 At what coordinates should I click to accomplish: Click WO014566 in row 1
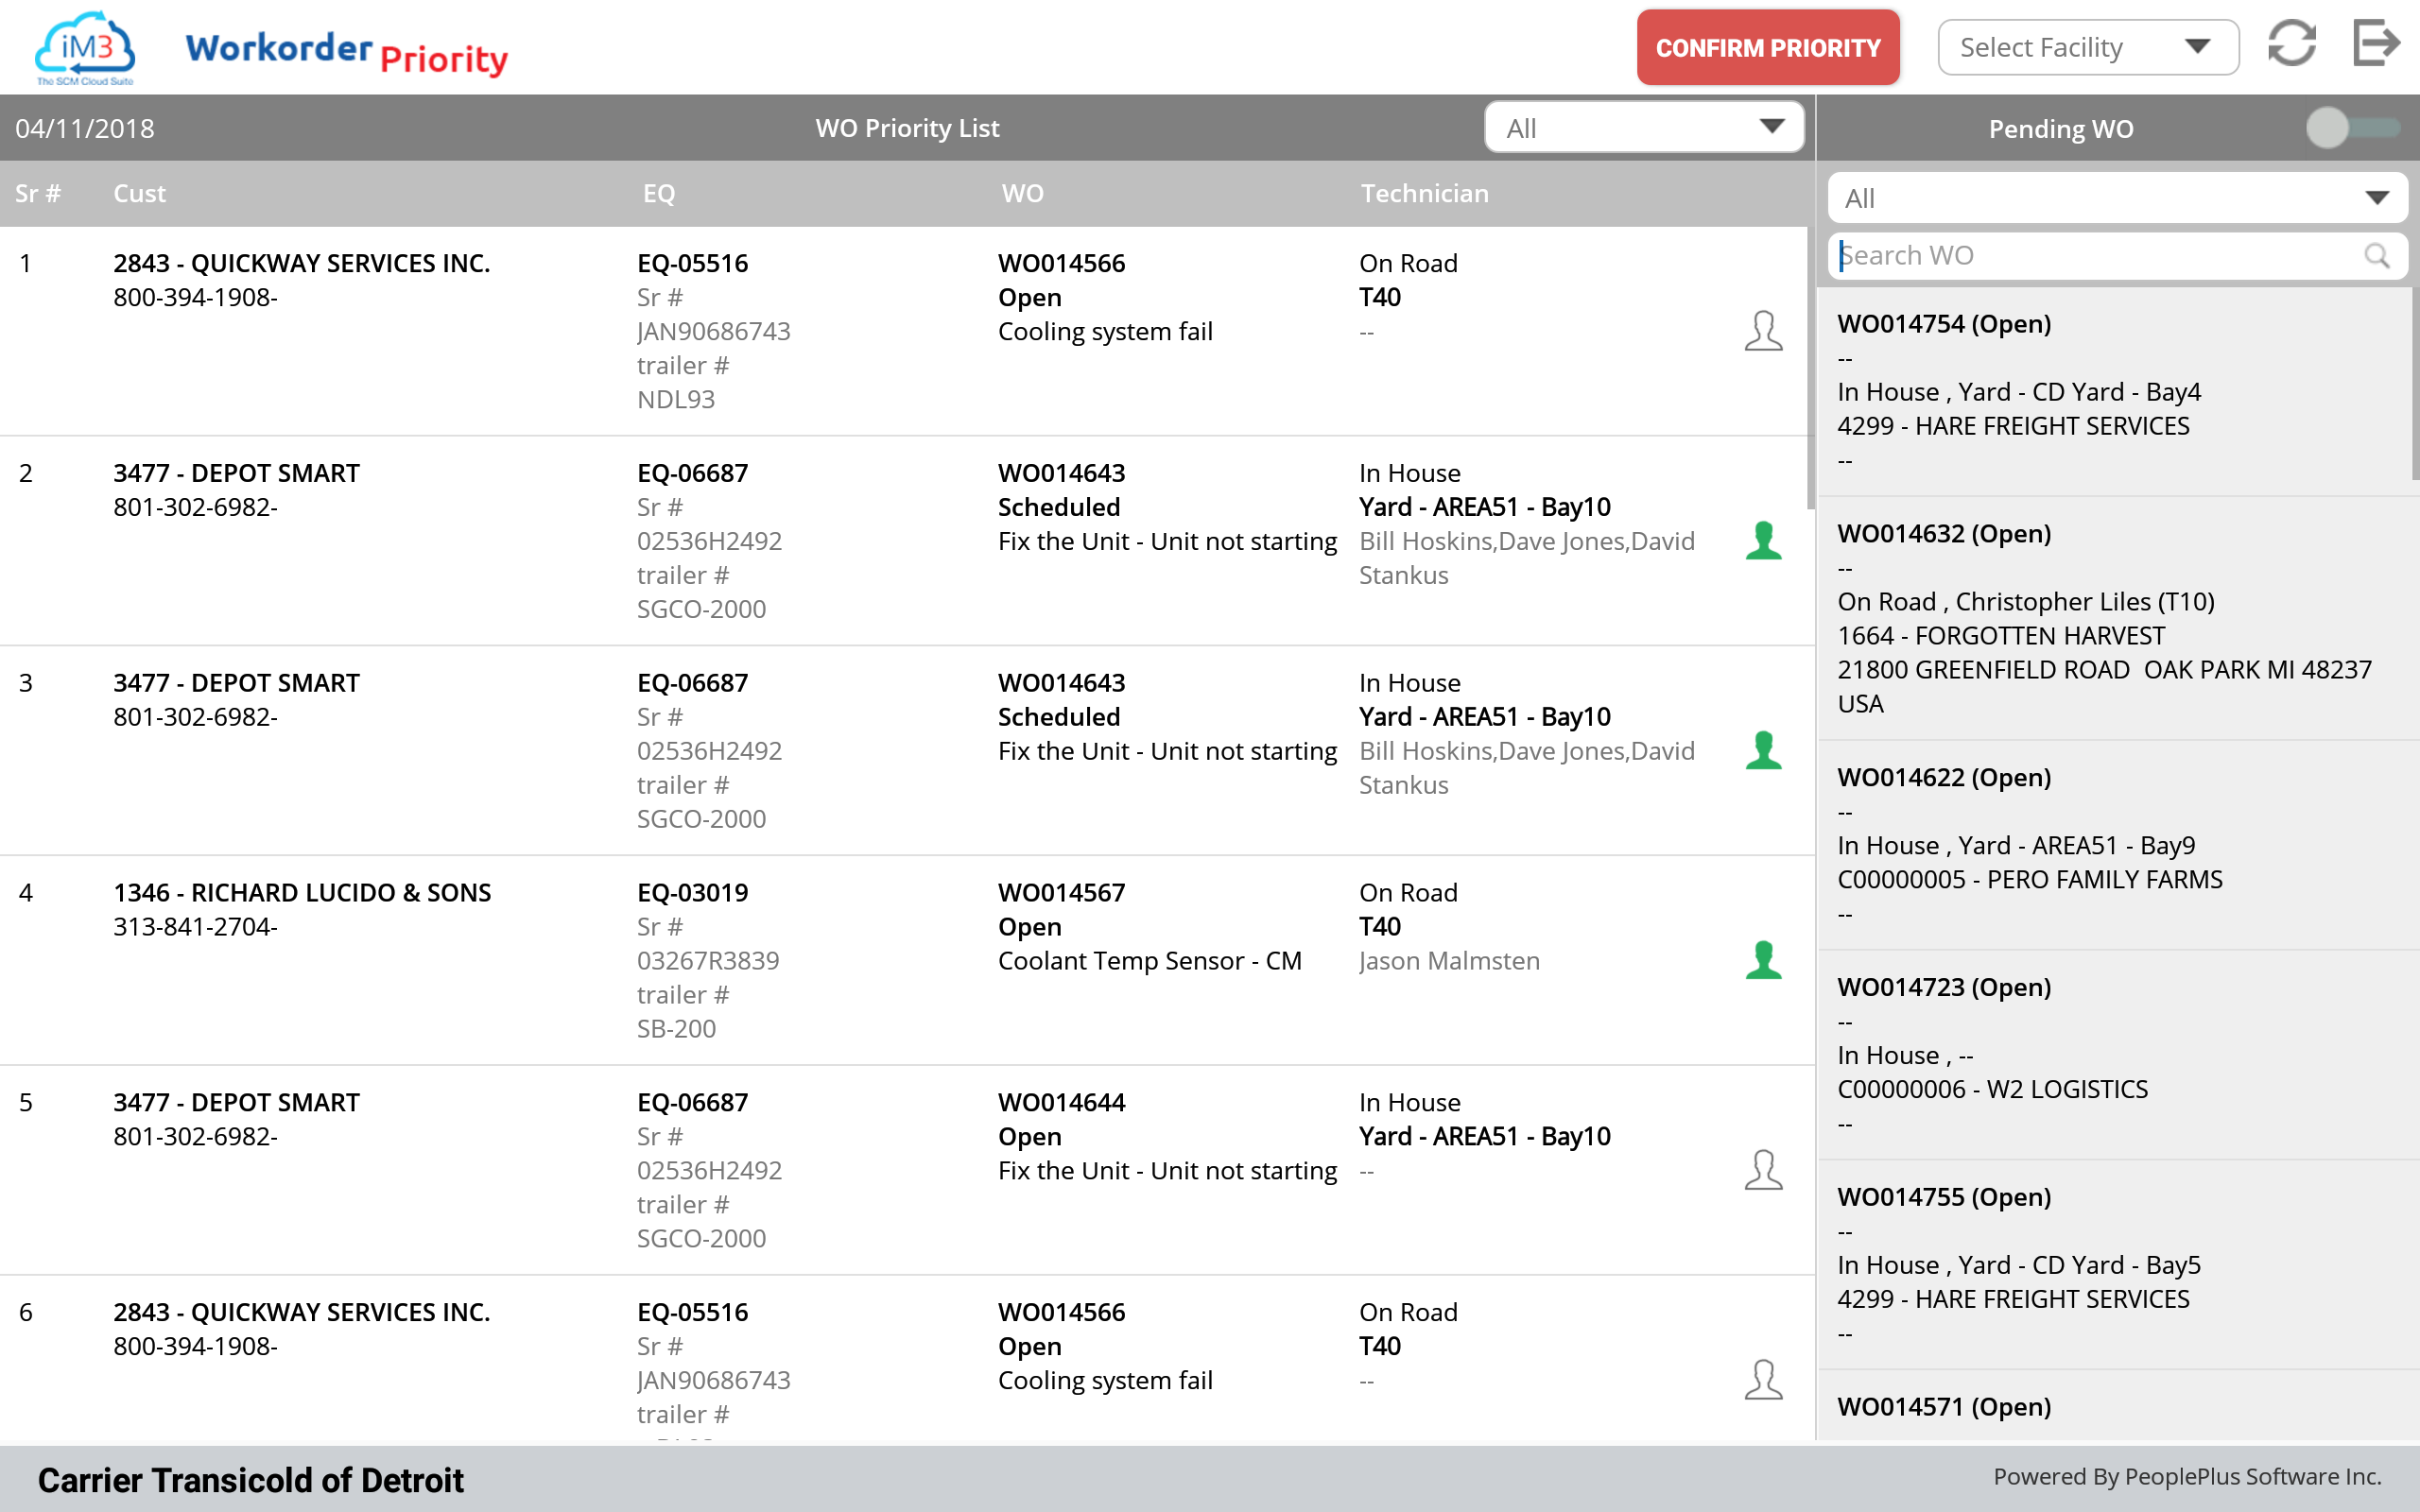(x=1061, y=263)
